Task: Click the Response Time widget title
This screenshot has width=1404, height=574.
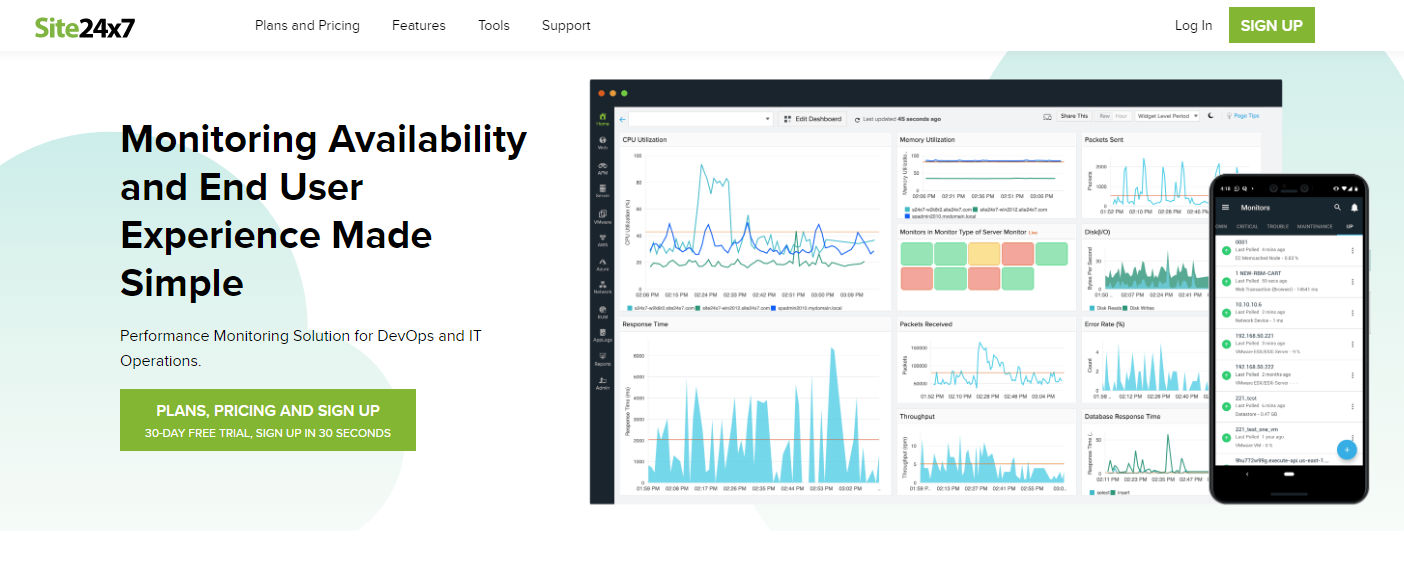Action: [x=645, y=324]
